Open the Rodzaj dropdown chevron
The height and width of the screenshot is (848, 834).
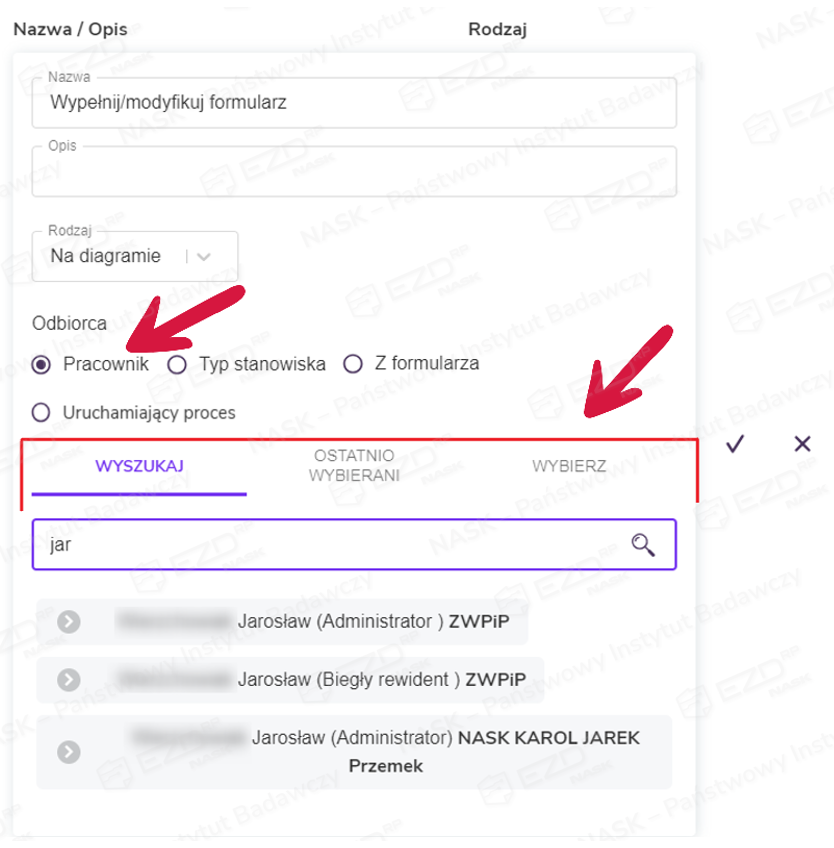pos(204,257)
